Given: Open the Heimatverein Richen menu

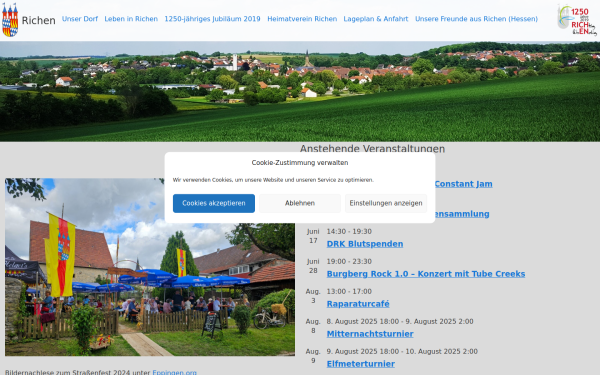Looking at the screenshot, I should point(302,19).
